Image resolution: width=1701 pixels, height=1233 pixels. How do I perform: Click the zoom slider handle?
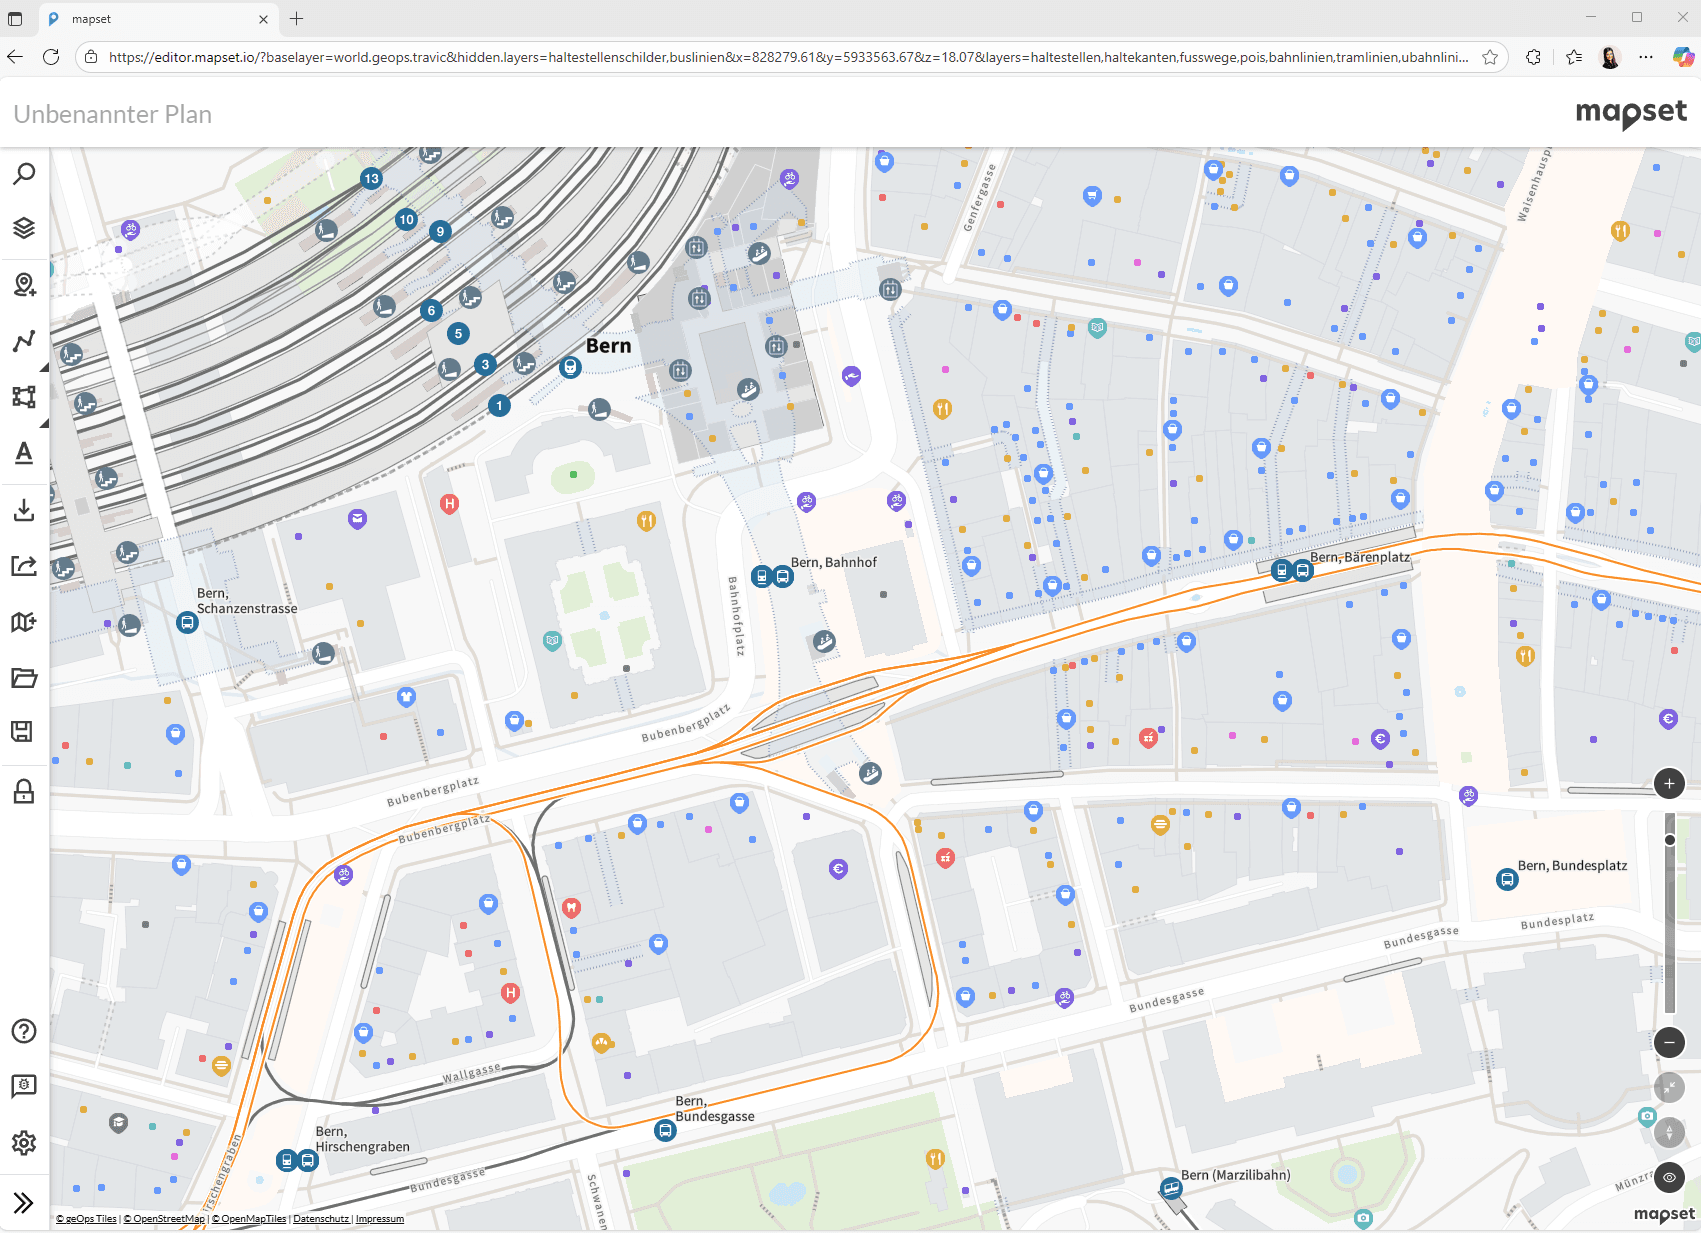(1669, 840)
